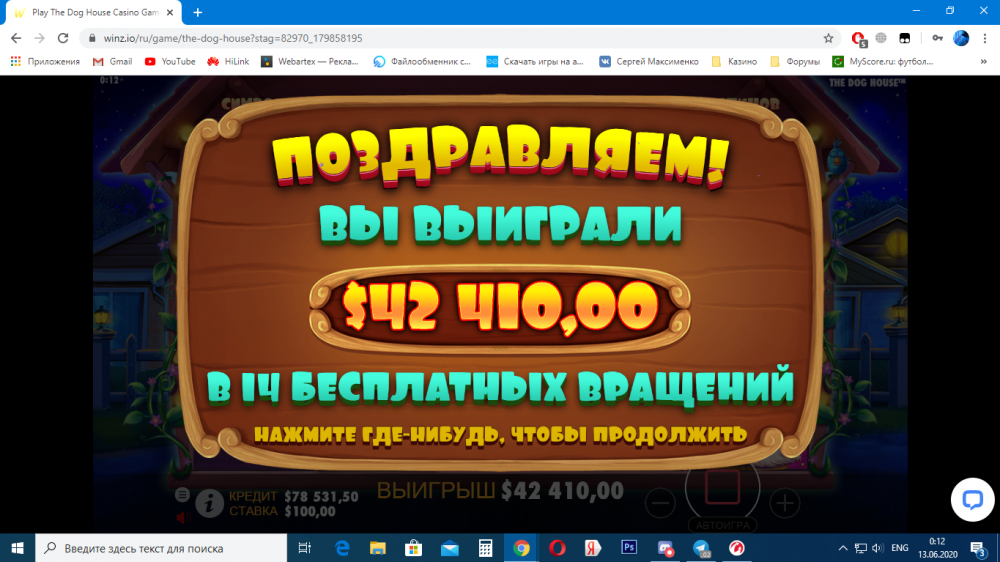This screenshot has height=562, width=1000.
Task: Expand the system tray hidden icons
Action: 842,548
